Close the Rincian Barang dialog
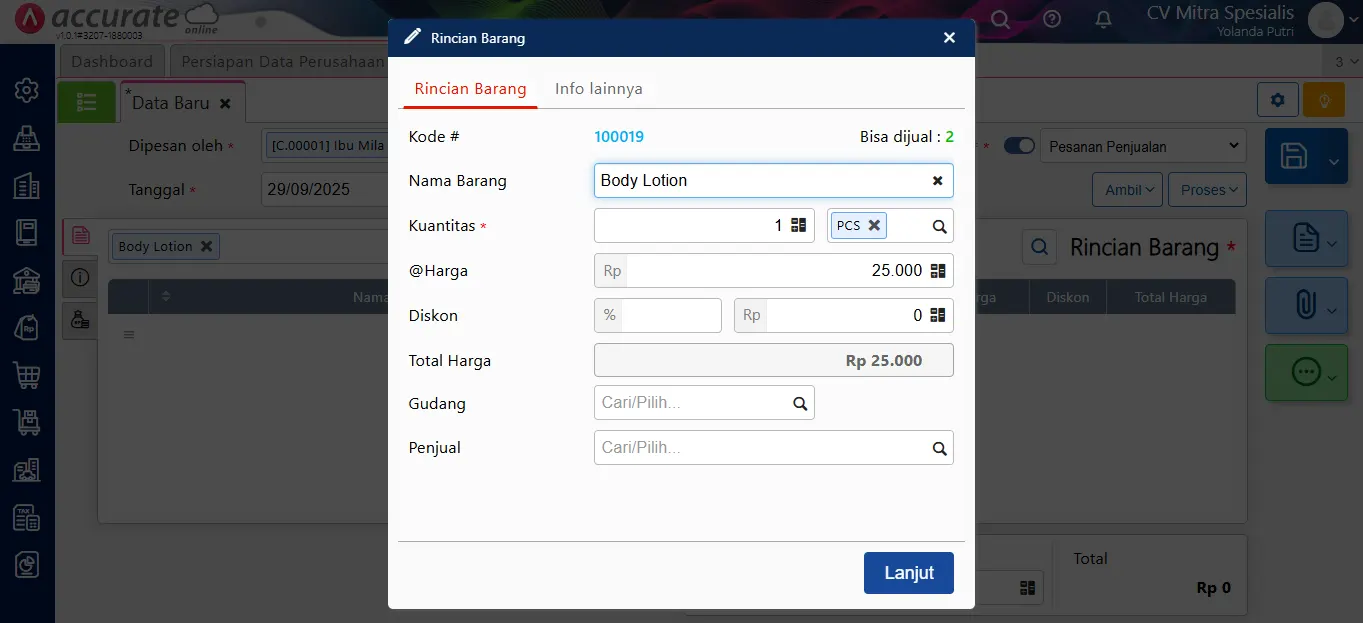The image size is (1363, 623). click(x=949, y=38)
